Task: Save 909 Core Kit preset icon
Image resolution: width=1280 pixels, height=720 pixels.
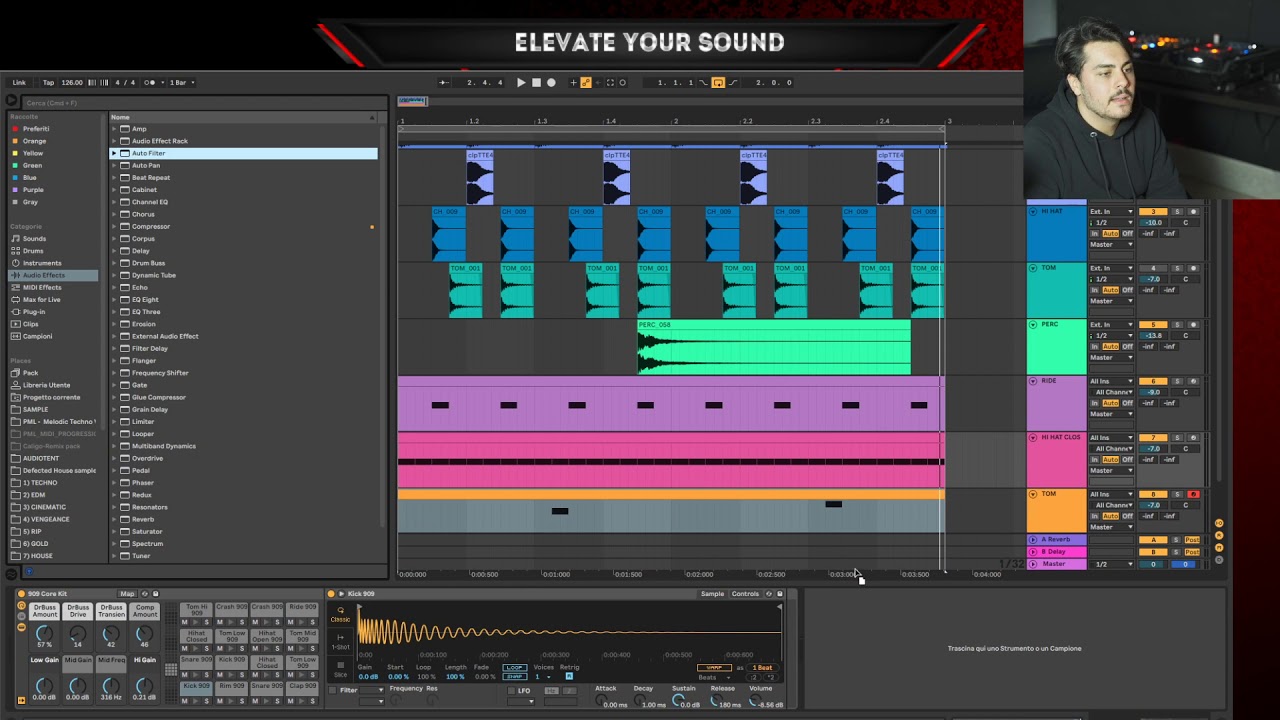Action: [155, 594]
